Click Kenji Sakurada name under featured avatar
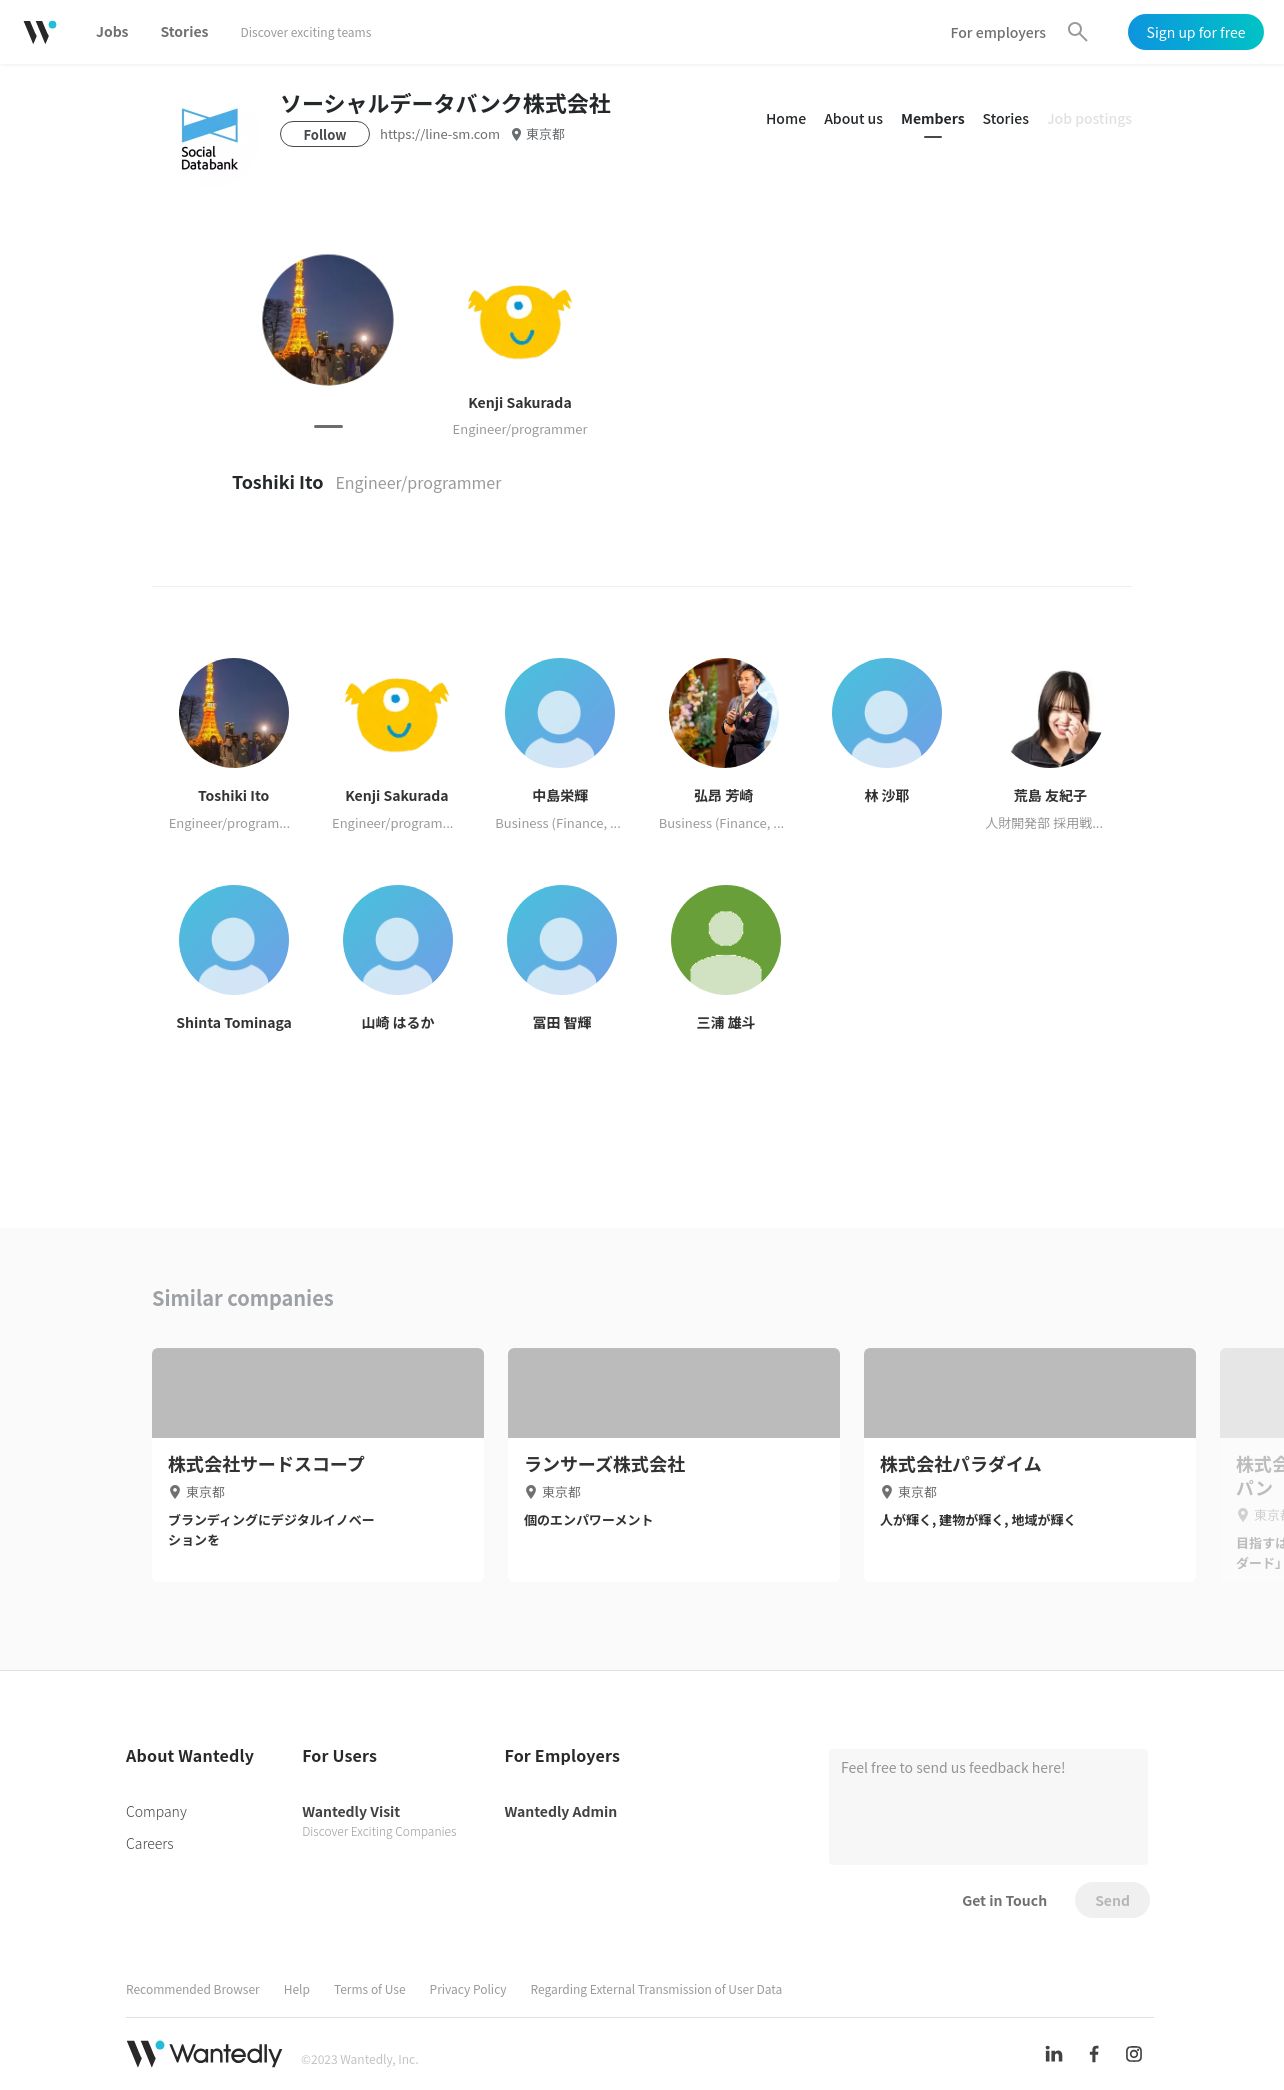The width and height of the screenshot is (1284, 2090). pos(520,403)
